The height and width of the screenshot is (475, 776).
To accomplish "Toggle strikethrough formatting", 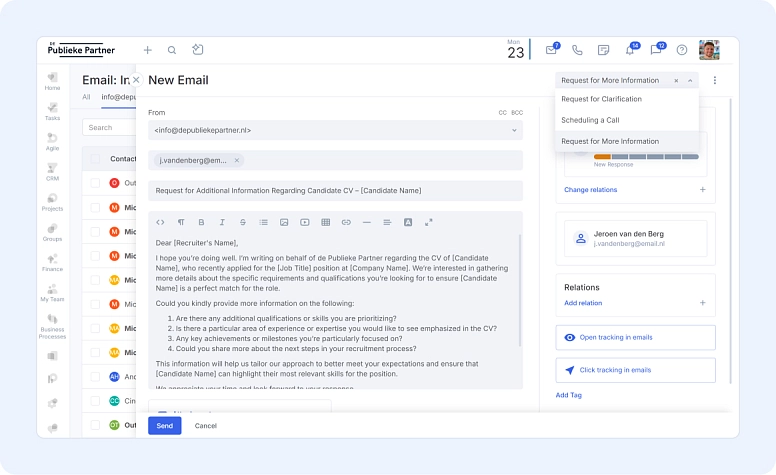I will click(243, 222).
